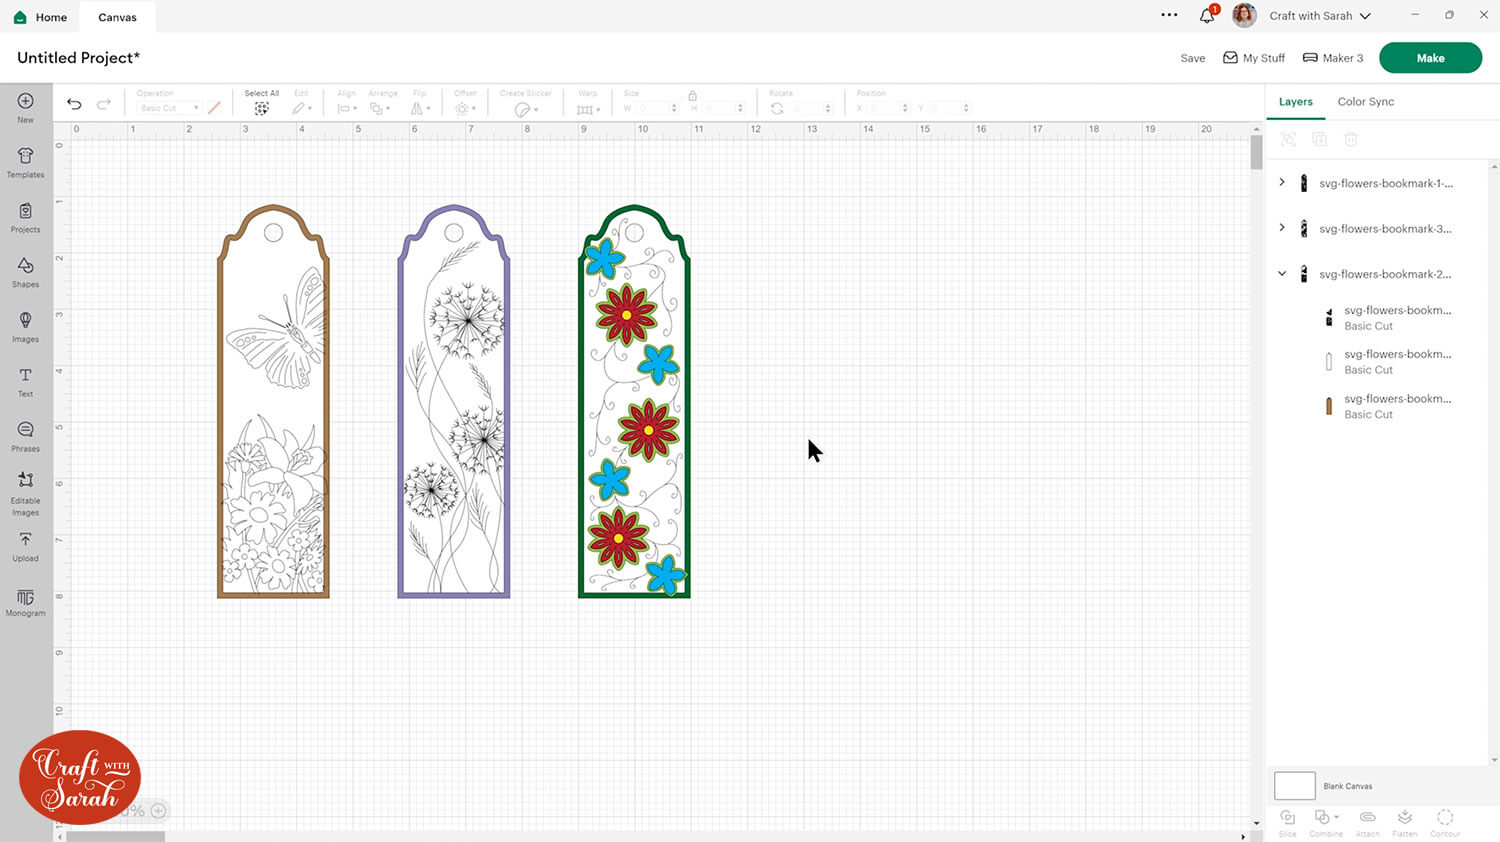This screenshot has height=842, width=1500.
Task: Open the notifications bell
Action: (1207, 16)
